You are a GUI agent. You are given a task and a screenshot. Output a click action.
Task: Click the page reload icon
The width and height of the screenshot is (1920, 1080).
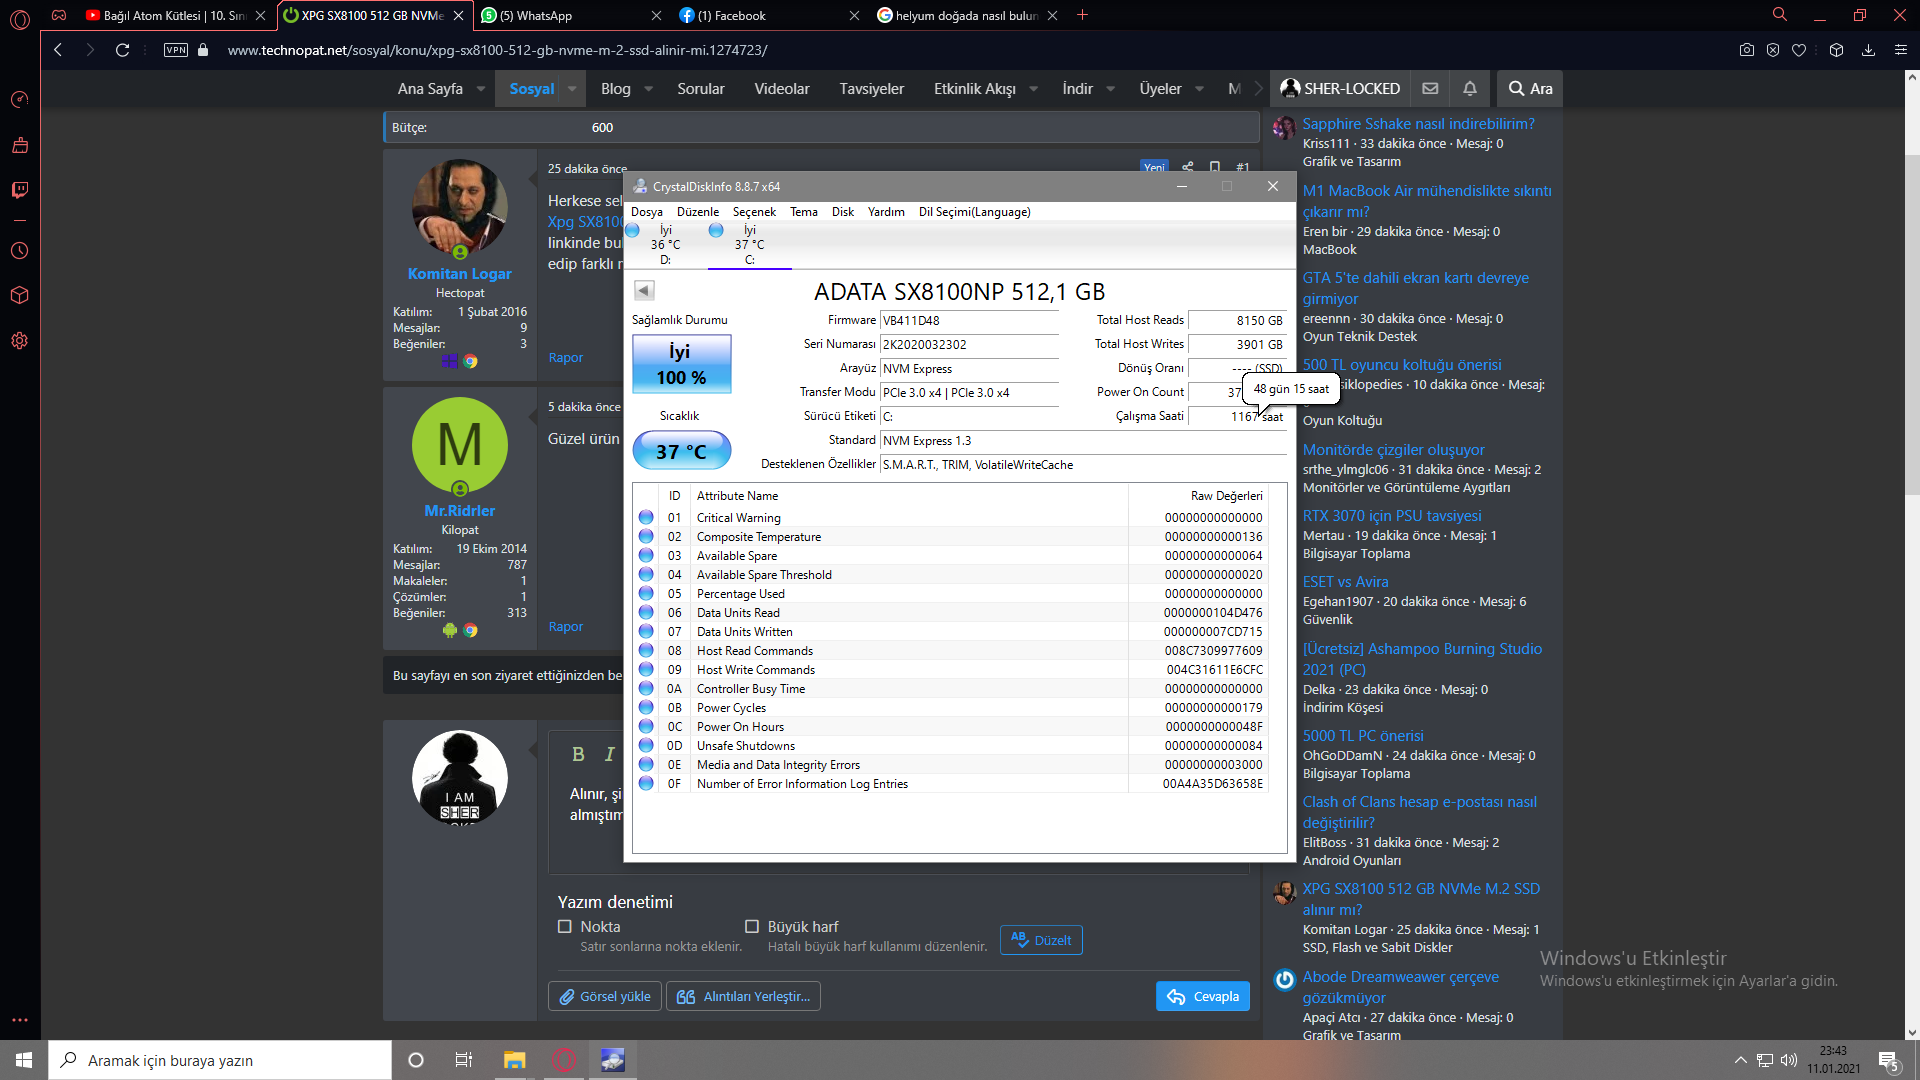coord(122,50)
